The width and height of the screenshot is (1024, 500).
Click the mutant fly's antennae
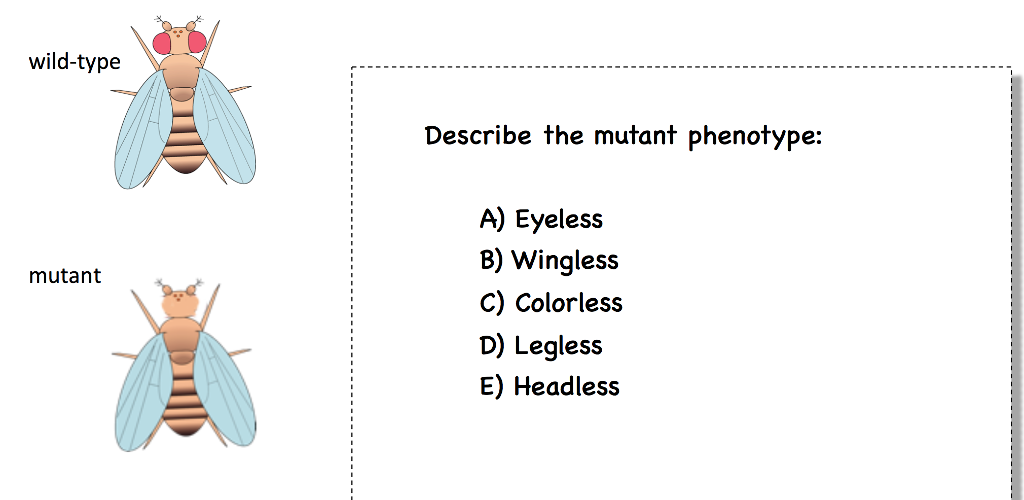(181, 285)
